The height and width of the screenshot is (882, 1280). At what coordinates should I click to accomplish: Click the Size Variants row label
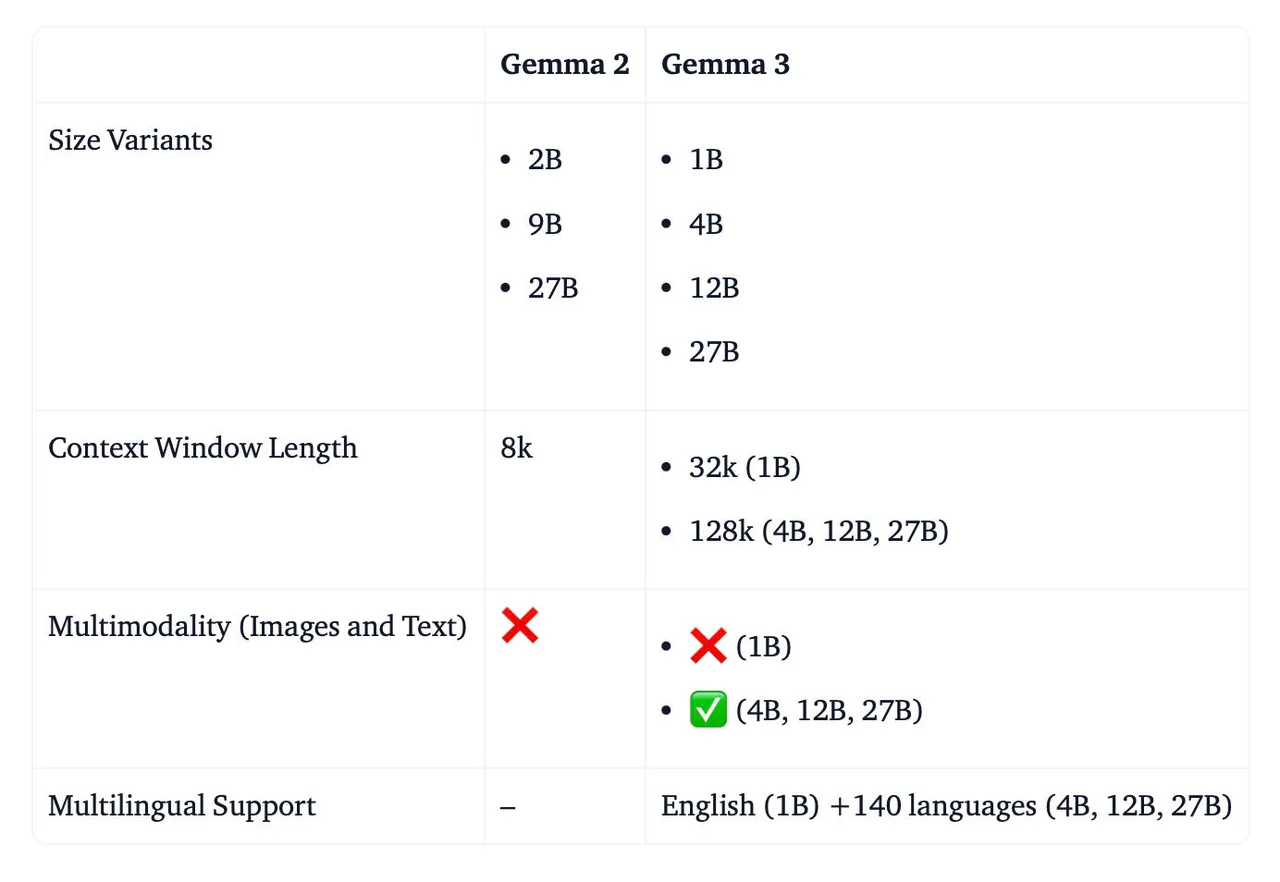point(131,140)
